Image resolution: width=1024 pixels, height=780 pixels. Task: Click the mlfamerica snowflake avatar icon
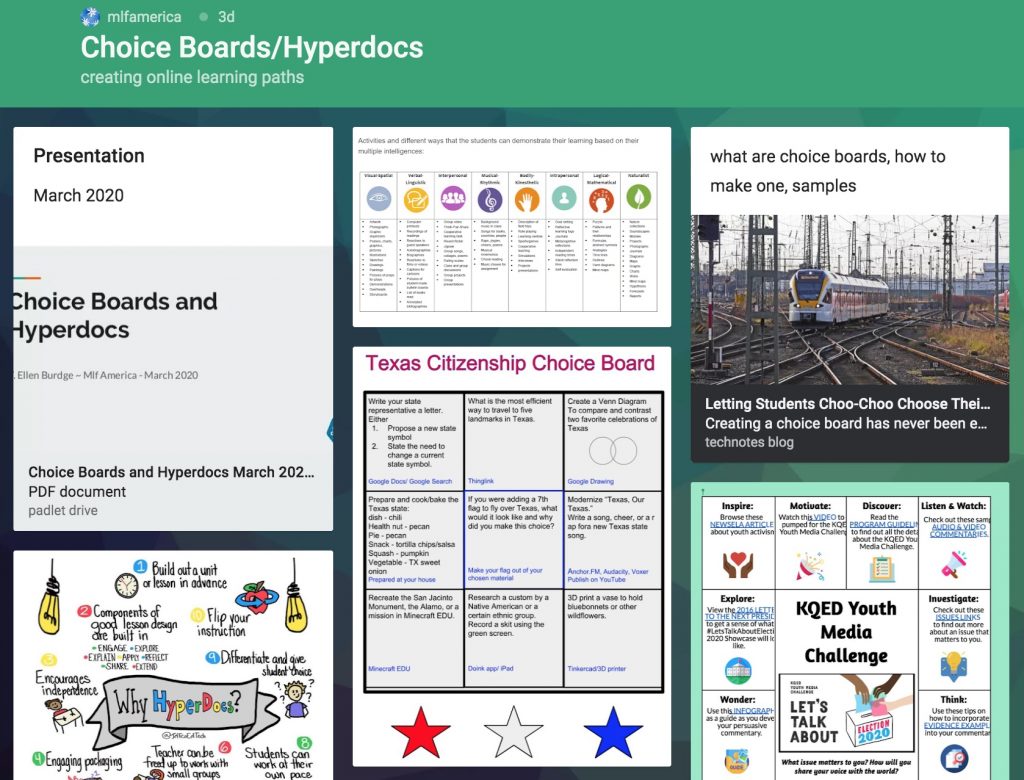[x=90, y=17]
